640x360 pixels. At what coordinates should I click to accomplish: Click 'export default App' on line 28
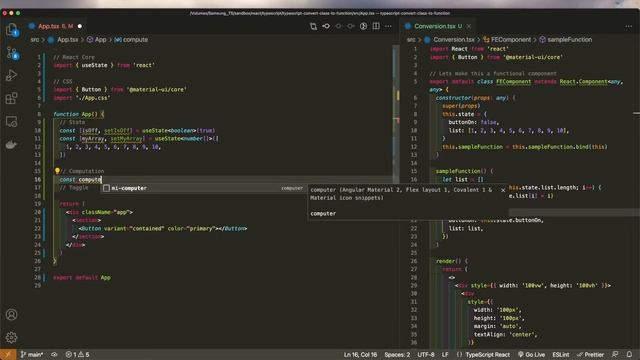click(82, 278)
